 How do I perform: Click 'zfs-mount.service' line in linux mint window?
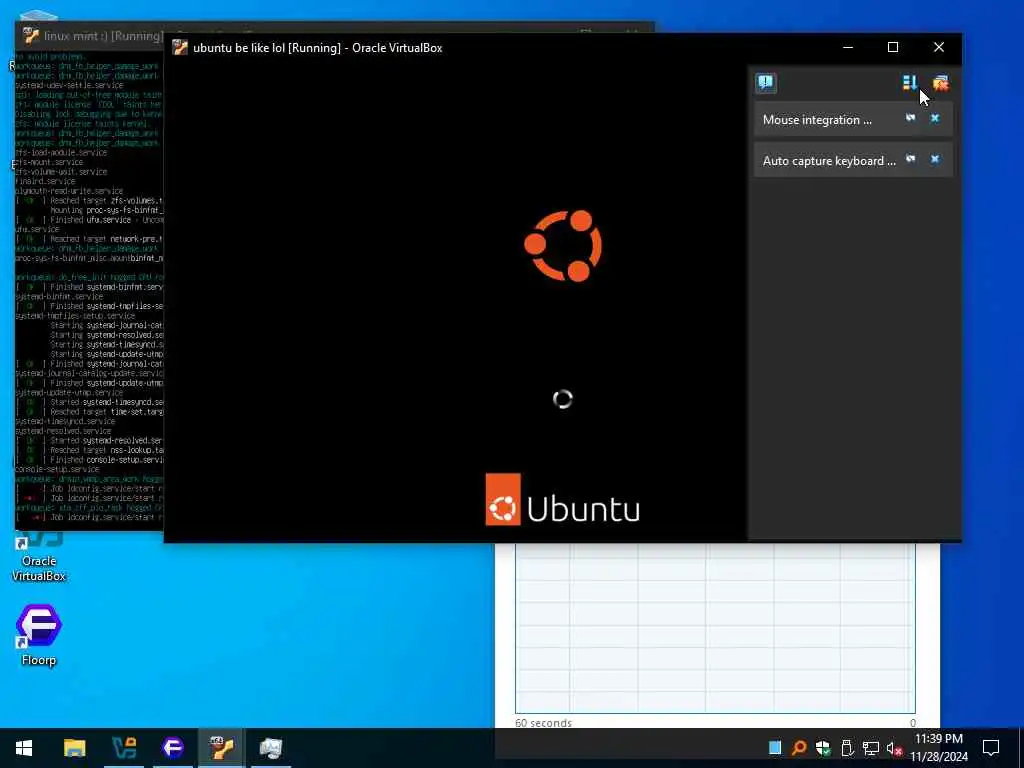click(49, 162)
